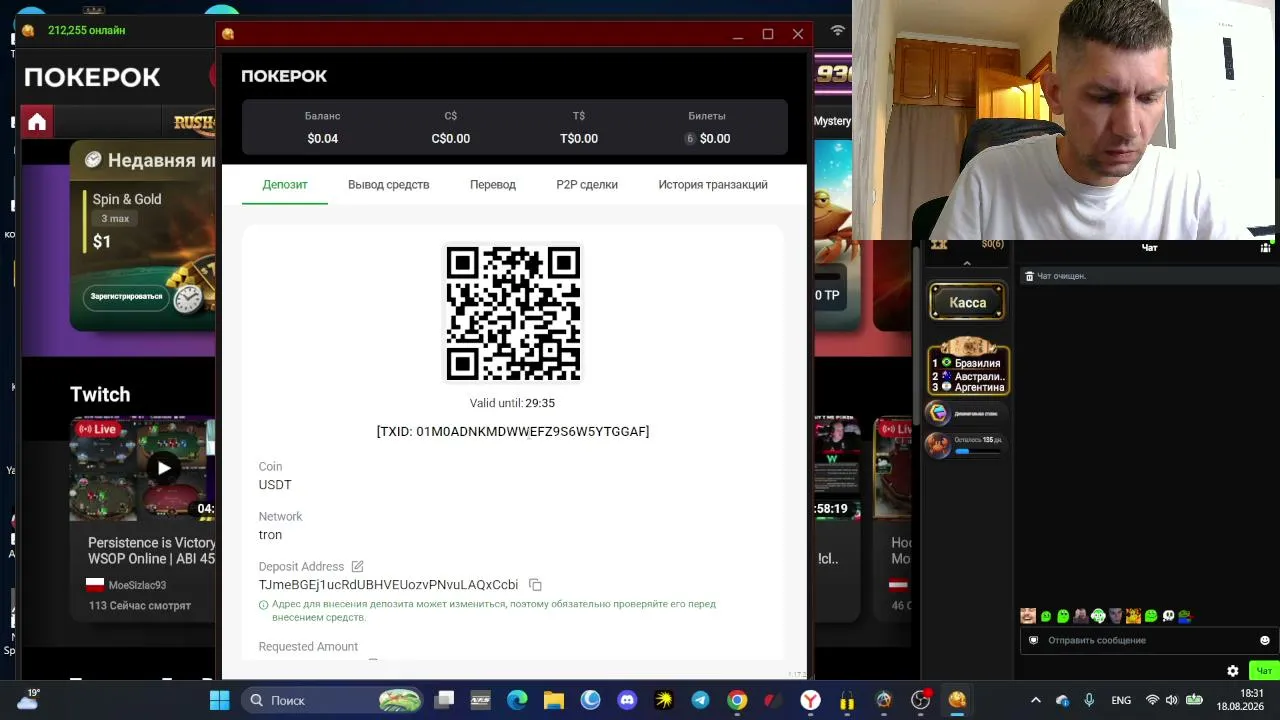Viewport: 1280px width, 720px height.
Task: Open Yandex Browser from the taskbar
Action: 810,700
